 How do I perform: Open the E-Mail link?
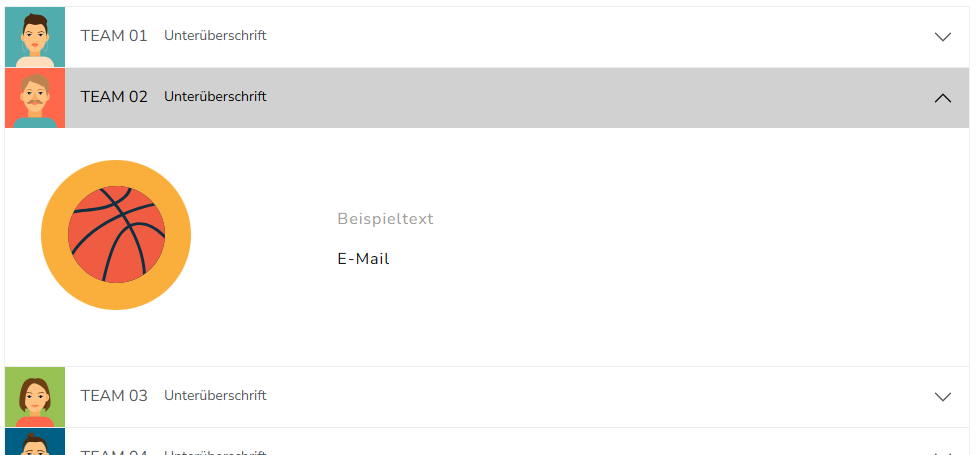pyautogui.click(x=363, y=259)
